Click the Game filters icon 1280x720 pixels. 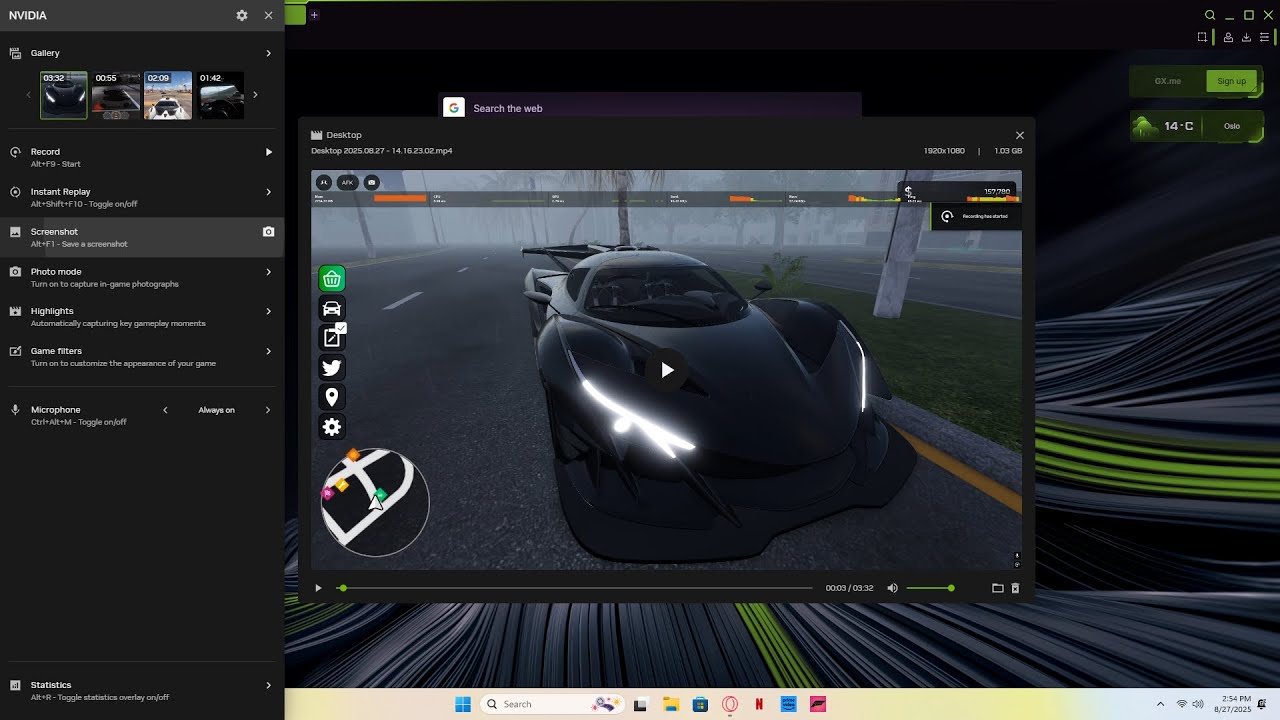pyautogui.click(x=15, y=351)
